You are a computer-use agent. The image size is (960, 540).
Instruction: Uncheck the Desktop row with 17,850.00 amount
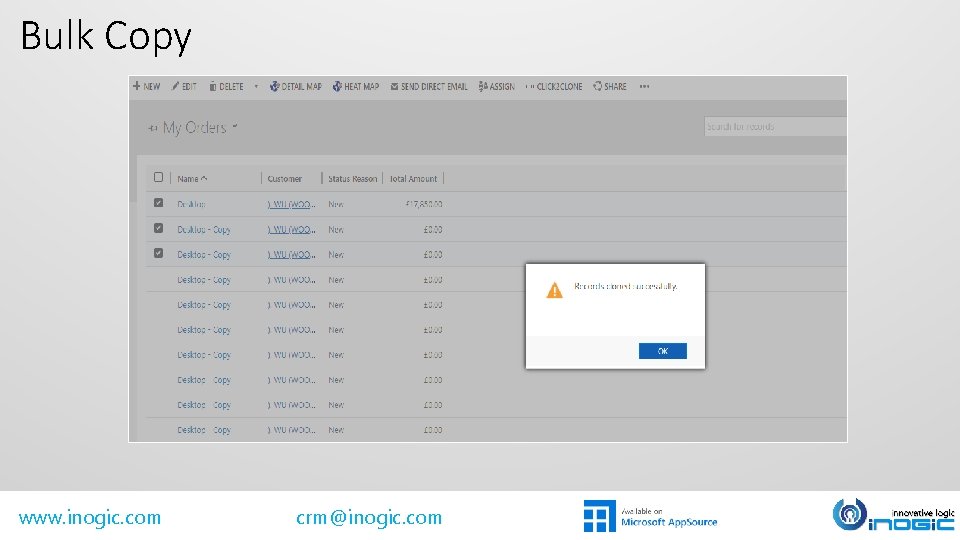tap(159, 203)
